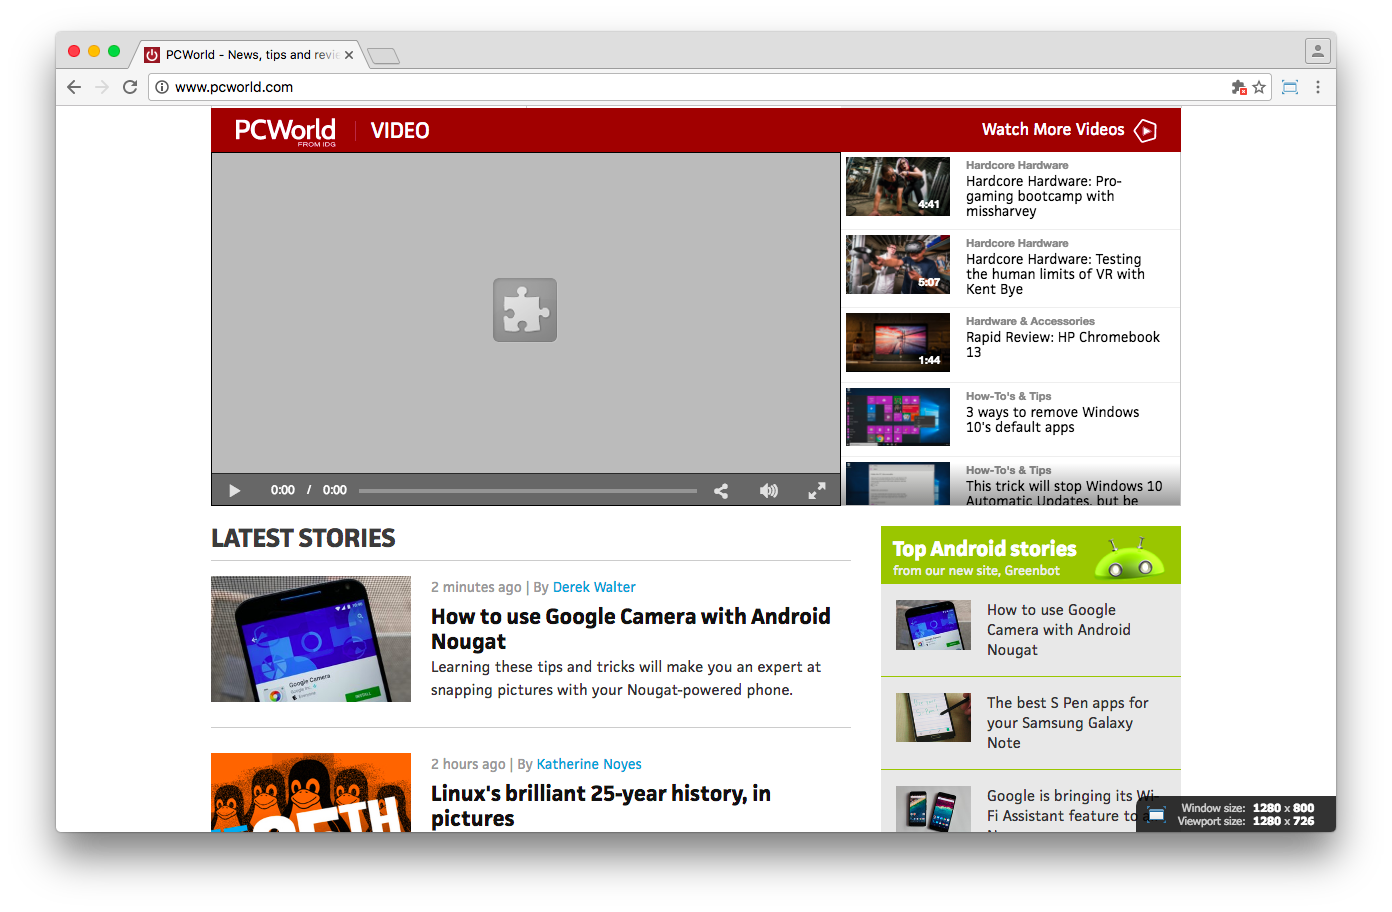Mute the video with the speaker icon
Screen dimensions: 1392x912
pyautogui.click(x=769, y=490)
